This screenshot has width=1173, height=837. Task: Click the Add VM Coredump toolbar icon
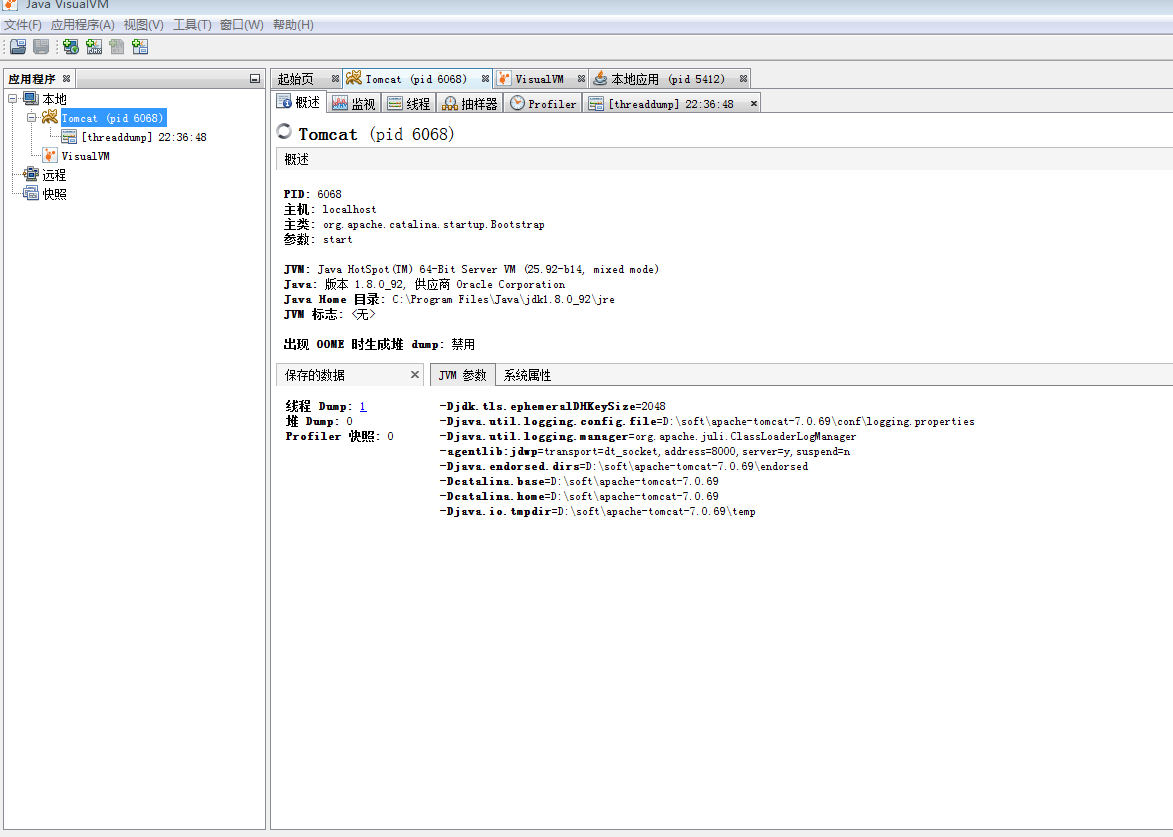click(117, 46)
